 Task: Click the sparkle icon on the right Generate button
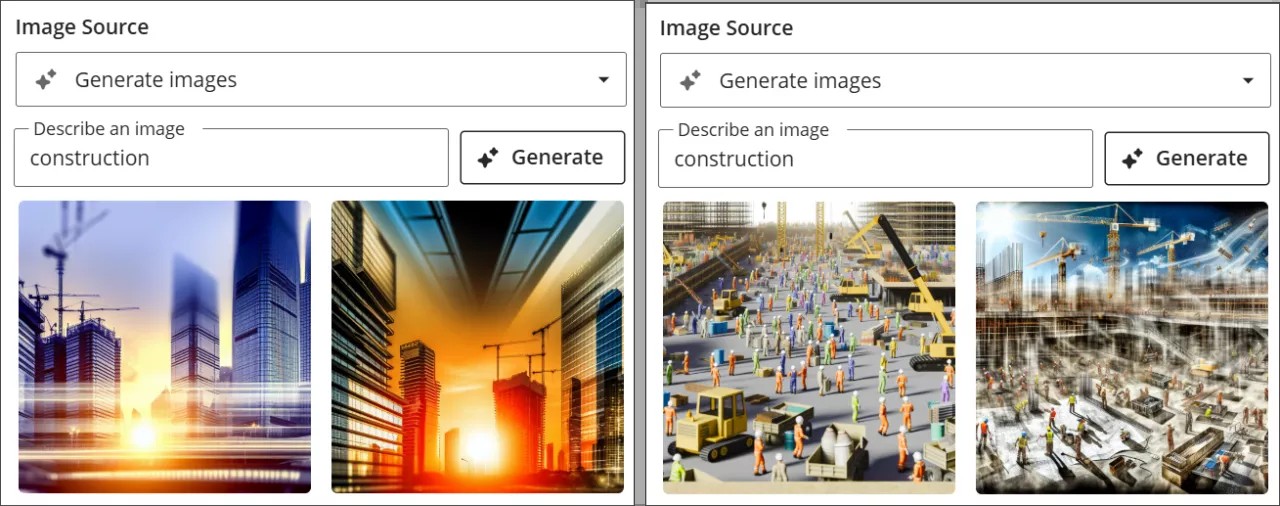click(x=1132, y=159)
